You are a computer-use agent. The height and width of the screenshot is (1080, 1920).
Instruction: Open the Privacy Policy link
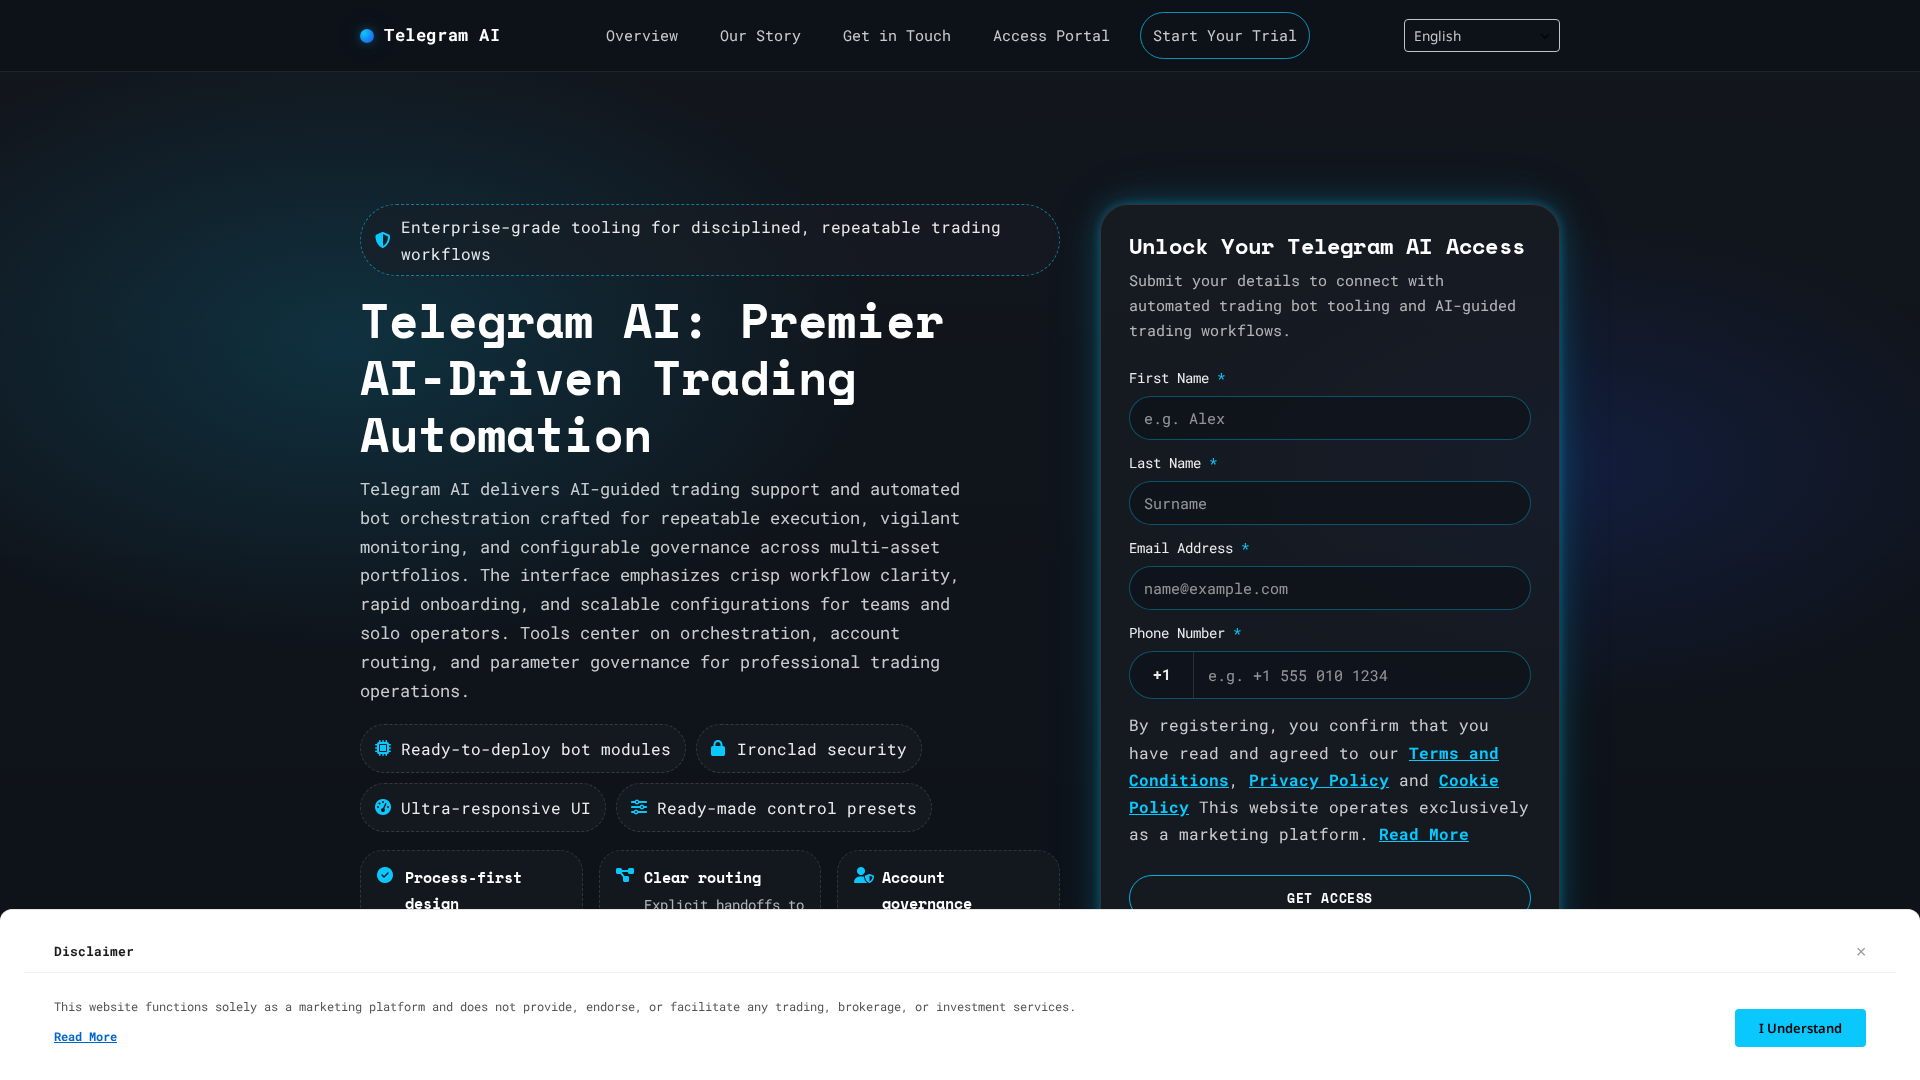click(x=1318, y=780)
